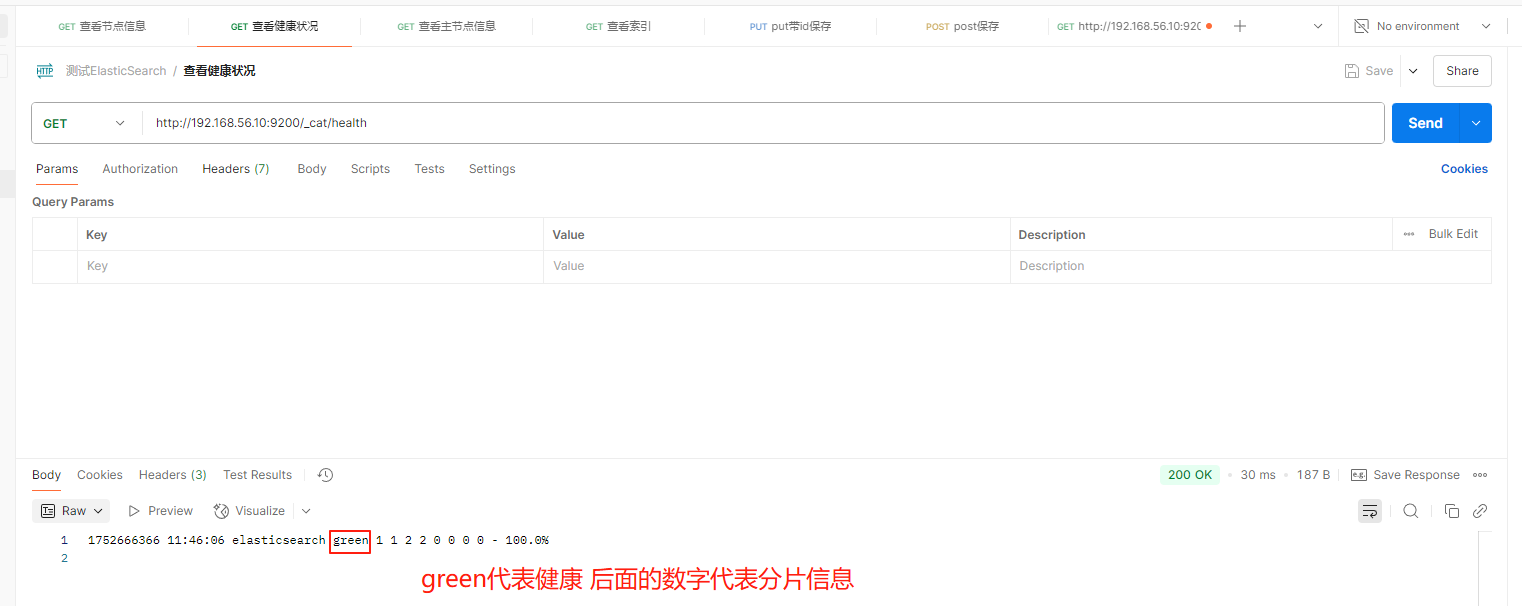Open the Settings tab
The width and height of the screenshot is (1522, 606).
492,169
